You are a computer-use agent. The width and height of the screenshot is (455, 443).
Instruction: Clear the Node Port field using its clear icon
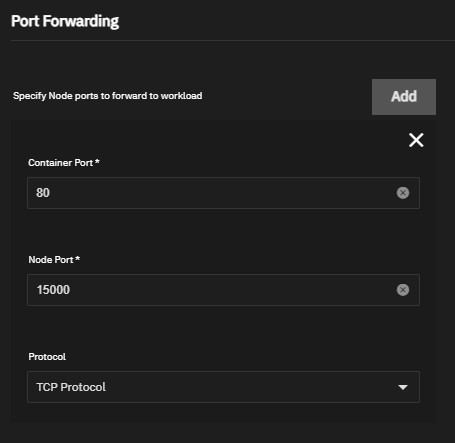[403, 290]
